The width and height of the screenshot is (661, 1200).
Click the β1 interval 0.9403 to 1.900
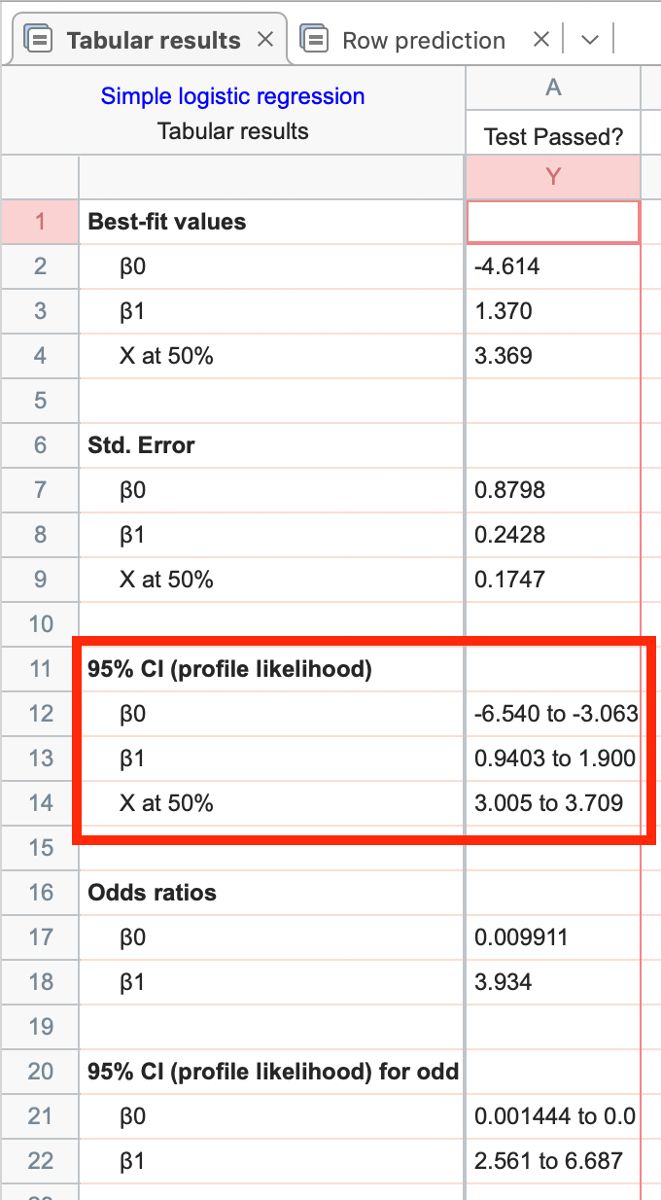tap(554, 759)
